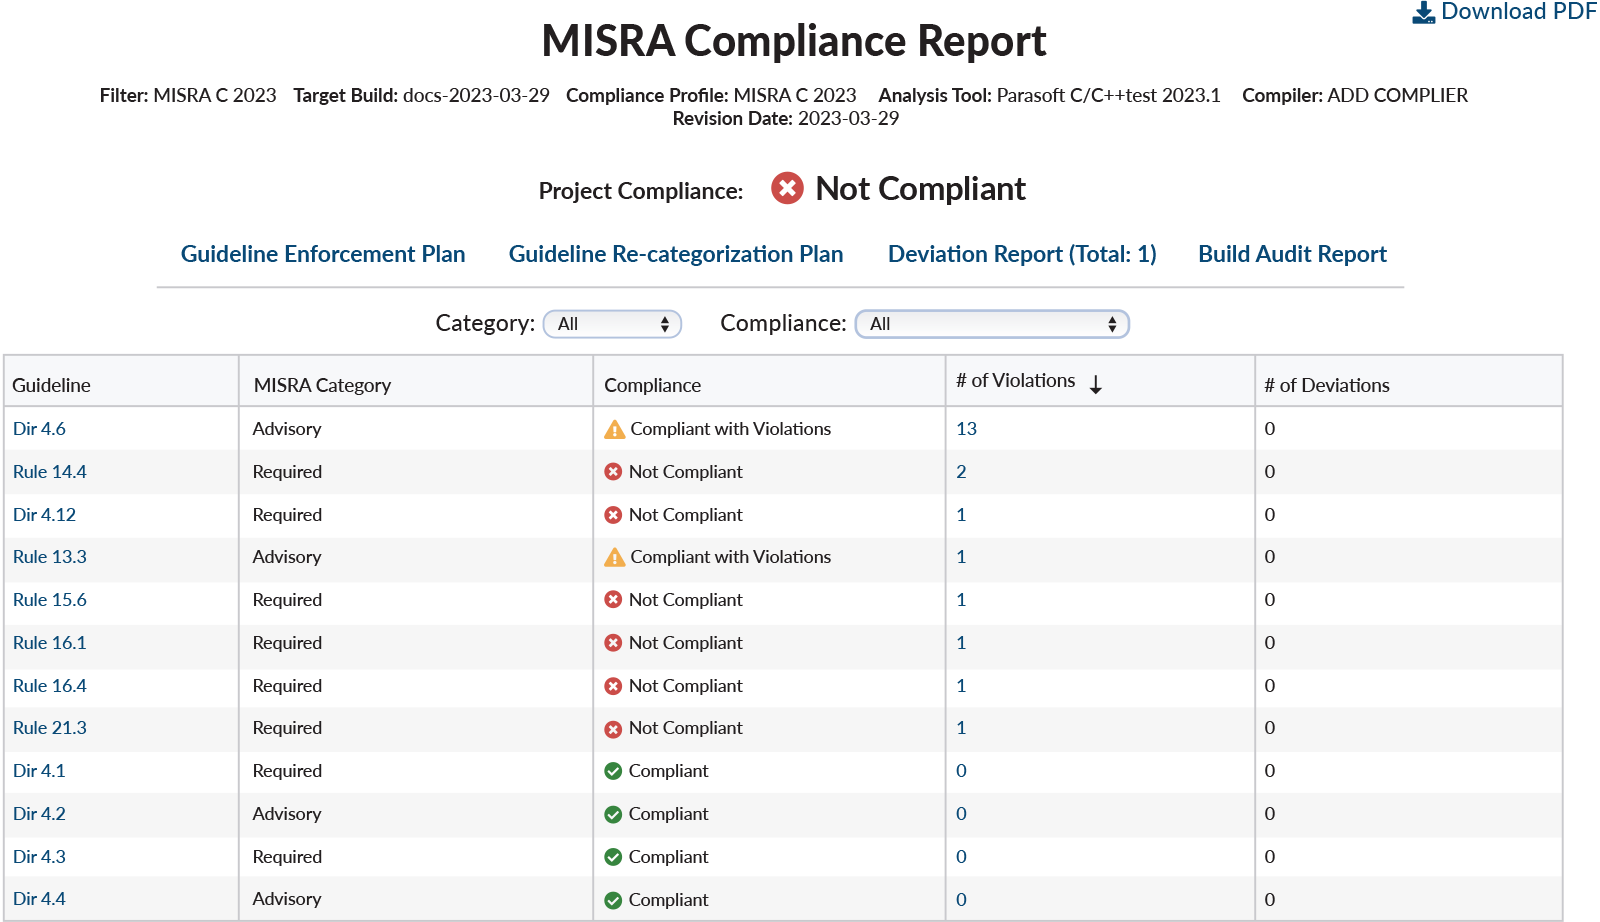
Task: Click the green checkmark on the Dir 4.2 row
Action: coord(613,814)
